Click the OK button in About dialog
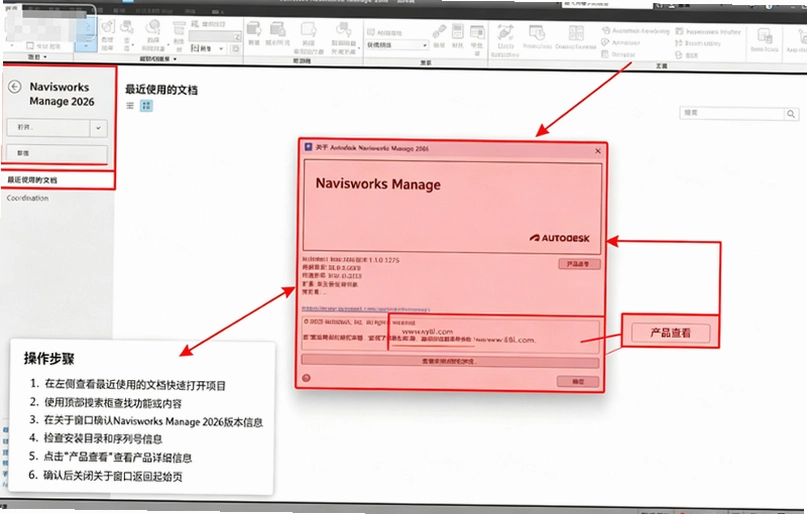Screen dimensions: 807x514 click(x=577, y=381)
